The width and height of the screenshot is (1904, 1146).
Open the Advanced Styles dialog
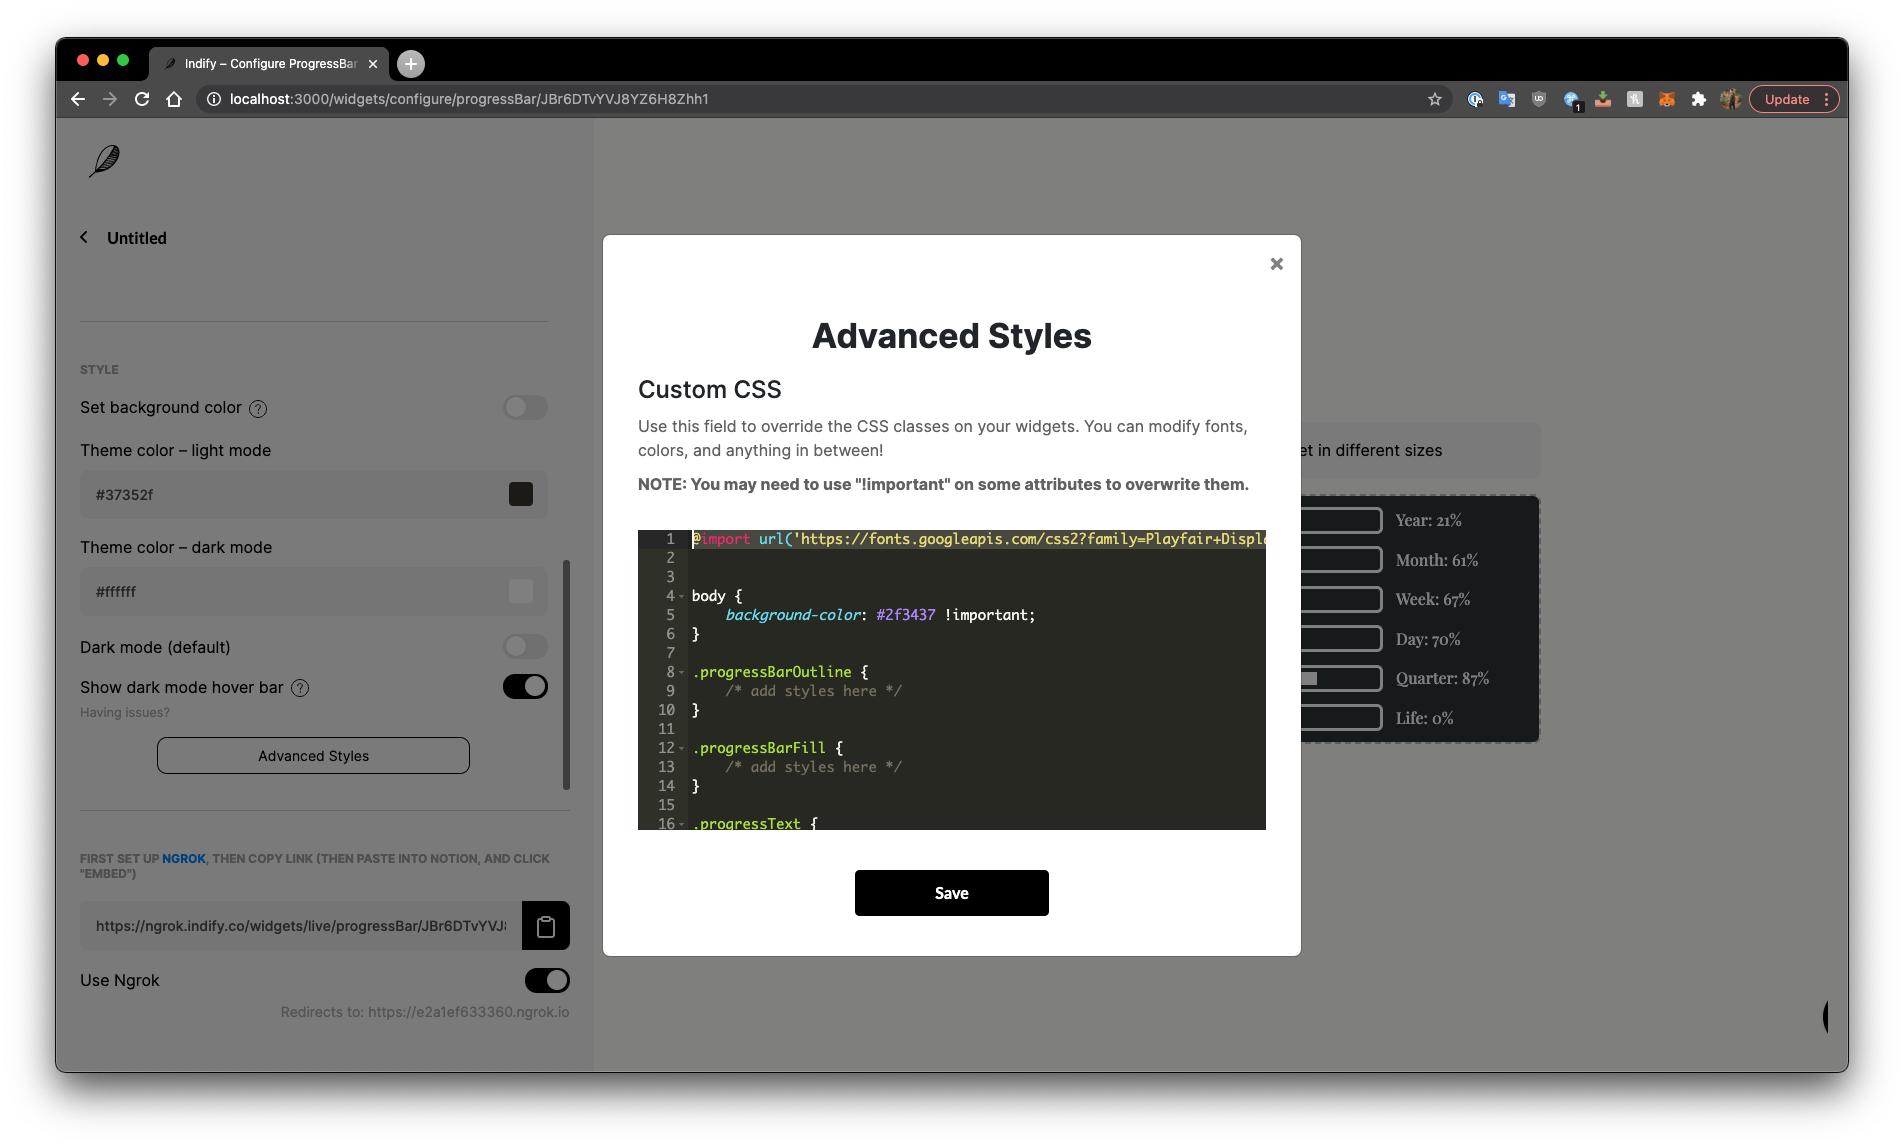click(x=312, y=755)
